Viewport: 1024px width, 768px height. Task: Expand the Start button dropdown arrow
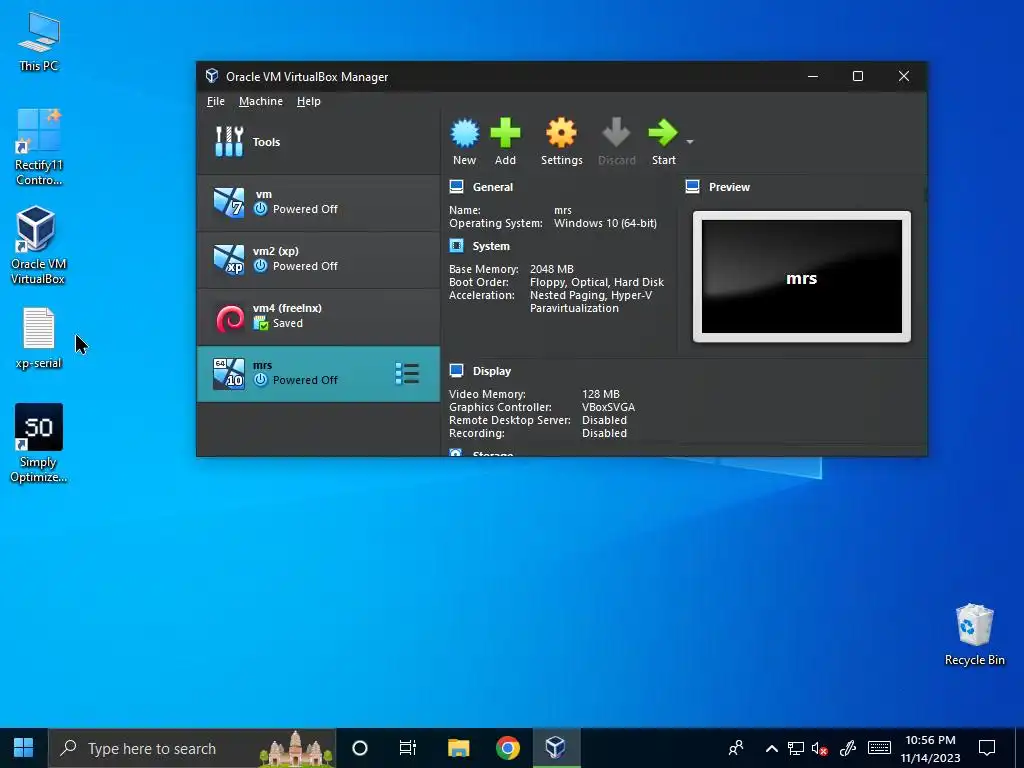click(690, 142)
